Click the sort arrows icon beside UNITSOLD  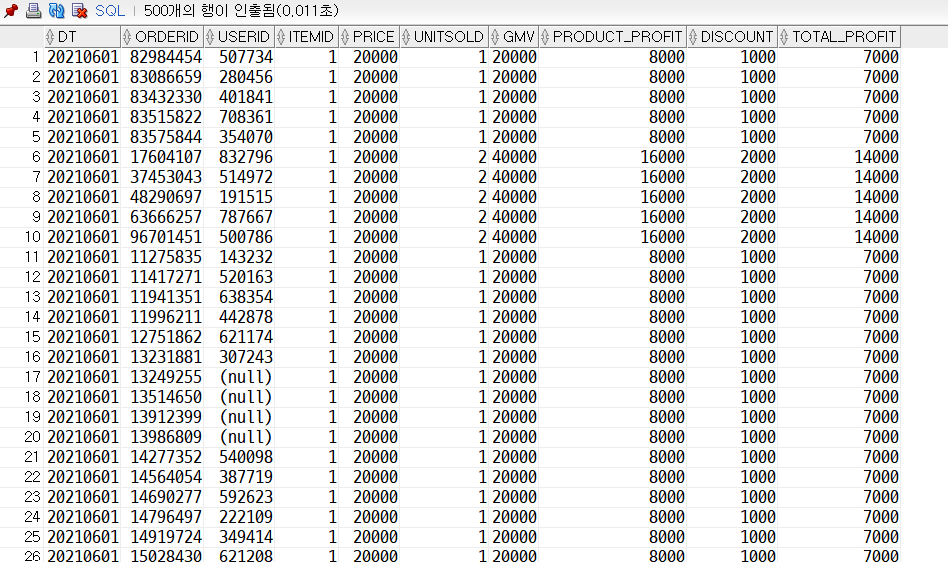click(406, 37)
